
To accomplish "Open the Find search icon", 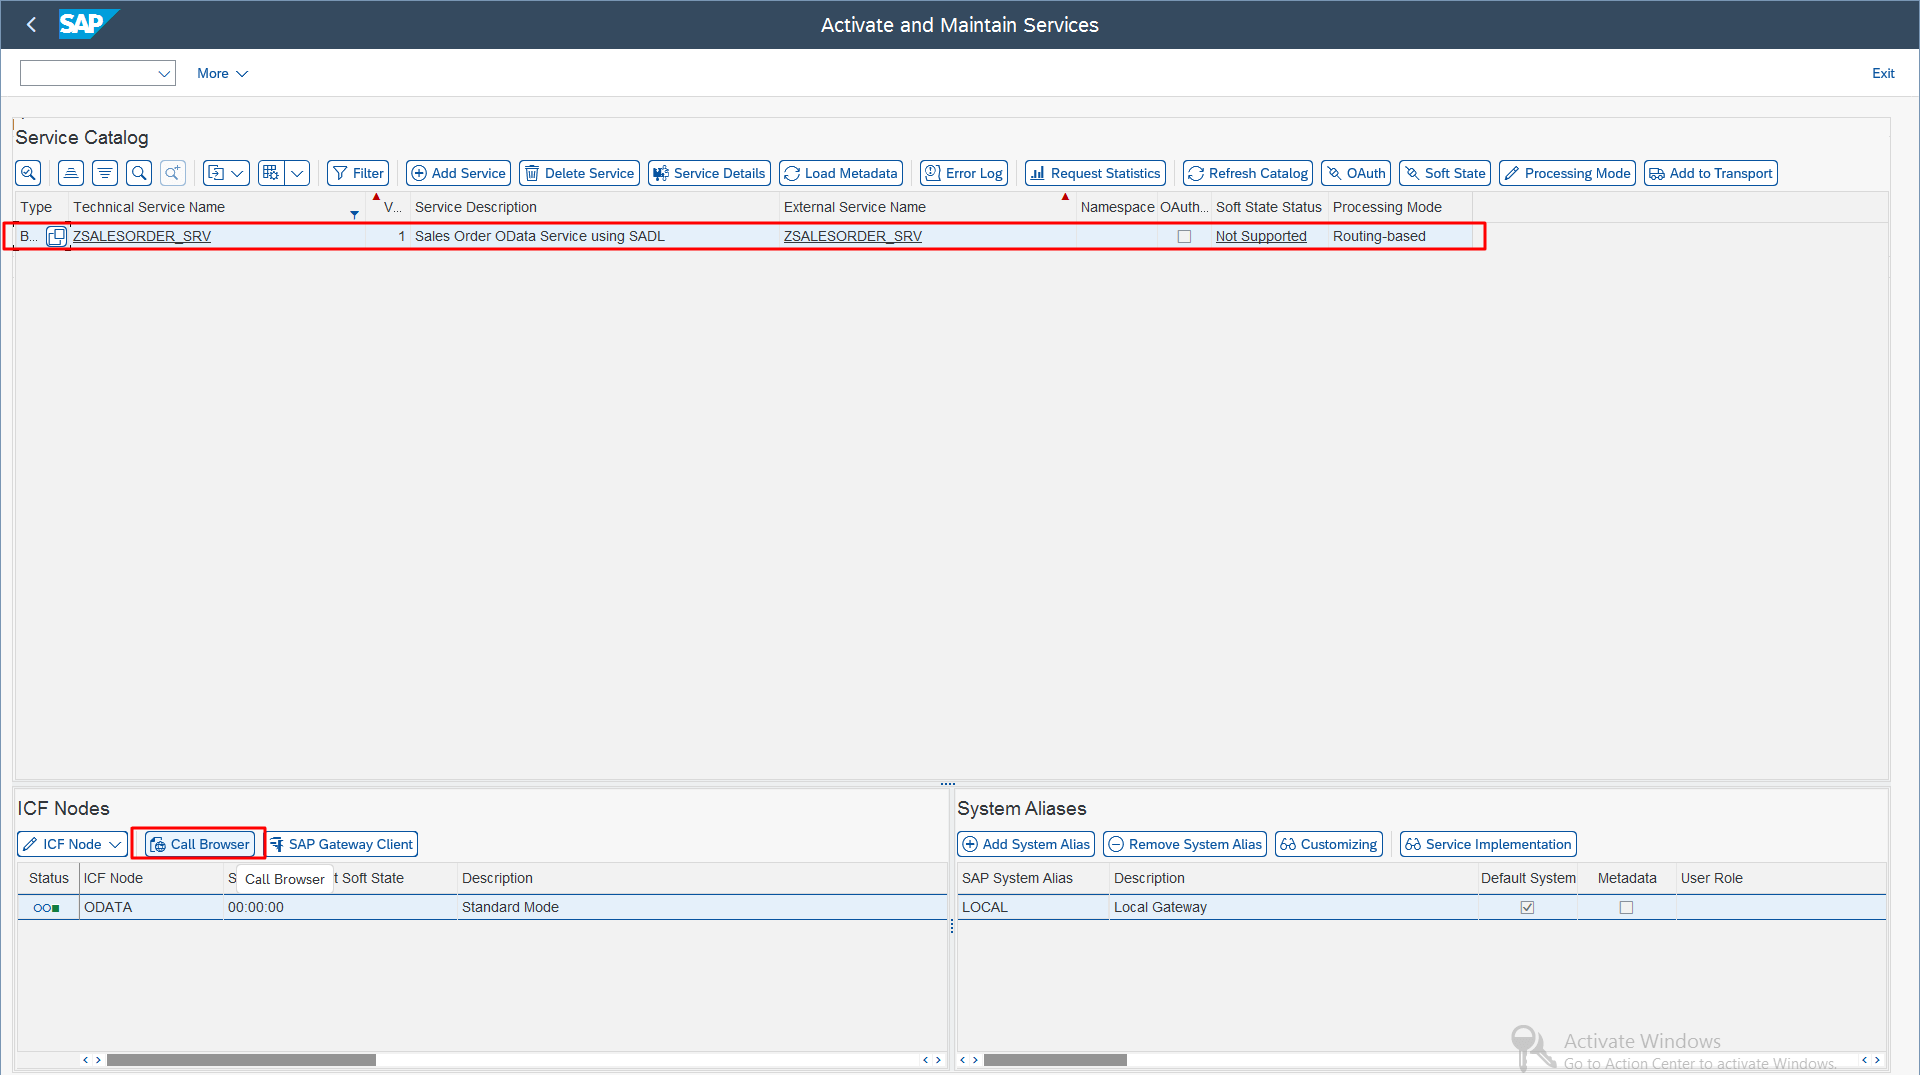I will click(x=139, y=173).
